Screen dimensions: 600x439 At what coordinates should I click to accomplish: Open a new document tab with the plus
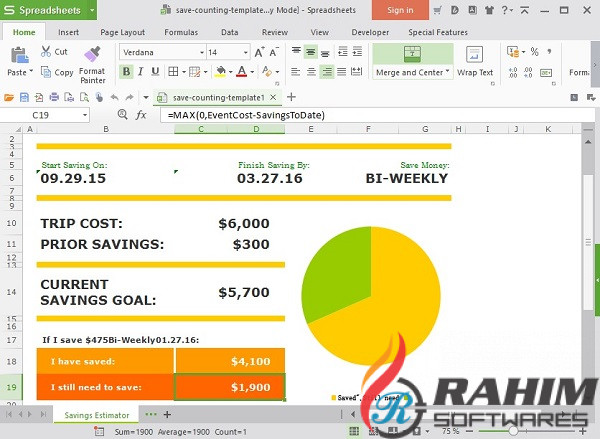(291, 97)
